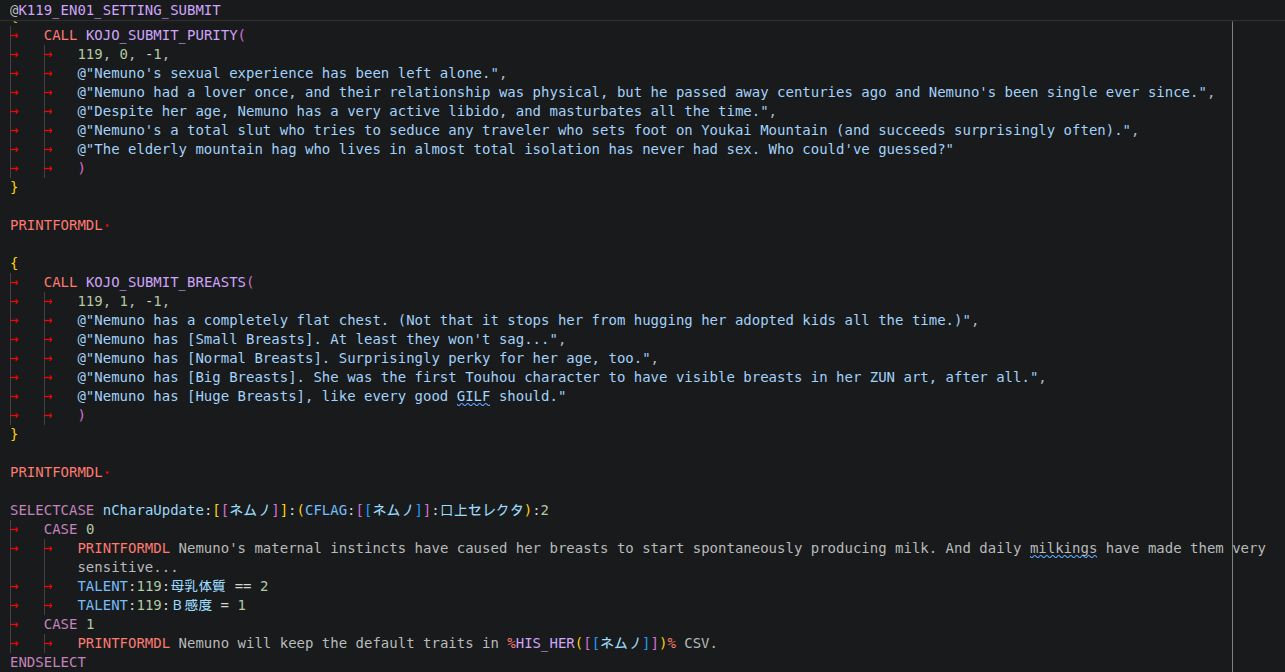Click the yellow closing brace after PURITY block
The width and height of the screenshot is (1285, 672).
pyautogui.click(x=14, y=187)
